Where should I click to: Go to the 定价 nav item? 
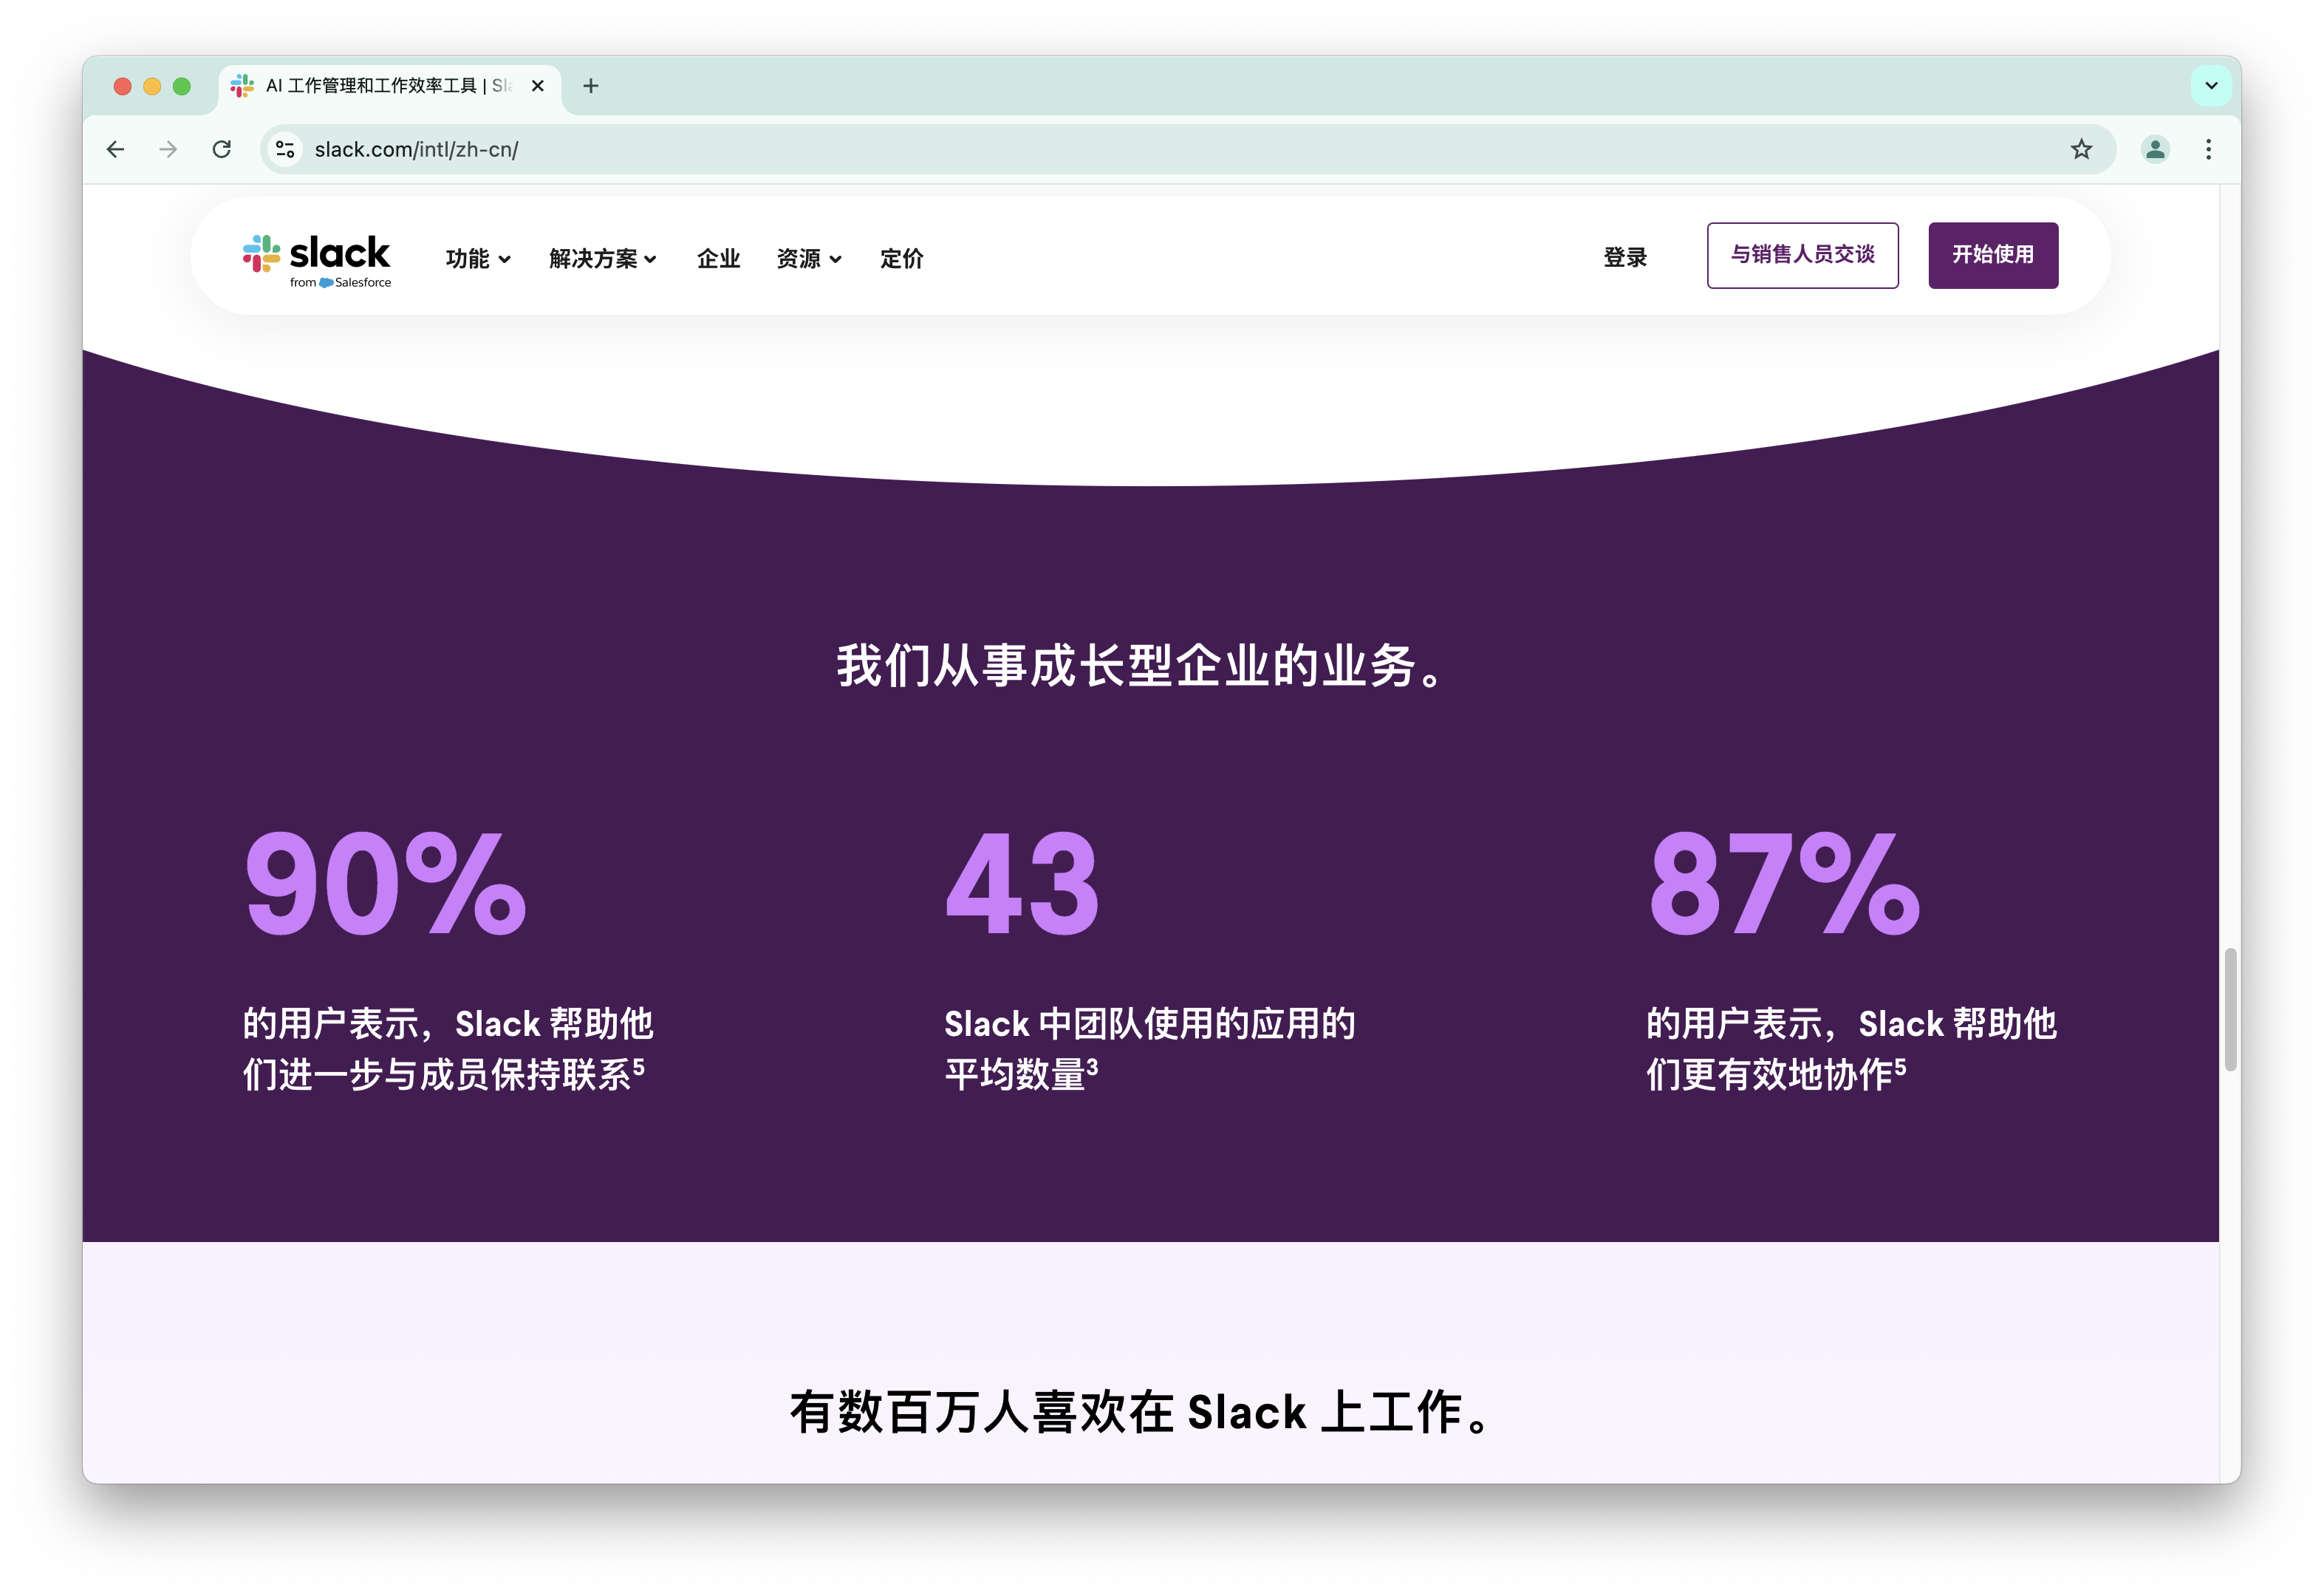pos(901,259)
